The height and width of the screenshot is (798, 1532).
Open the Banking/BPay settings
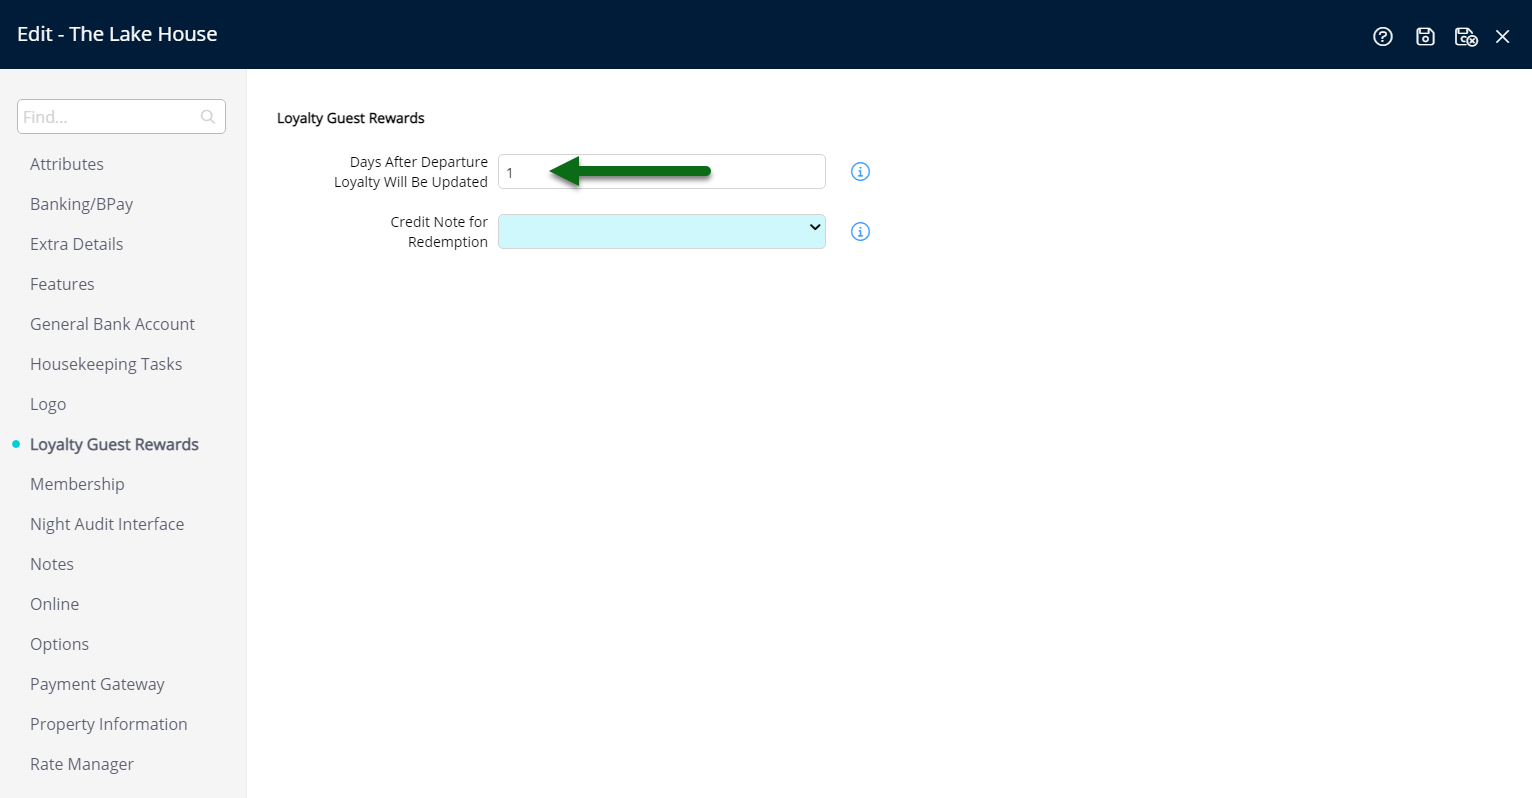click(x=81, y=204)
